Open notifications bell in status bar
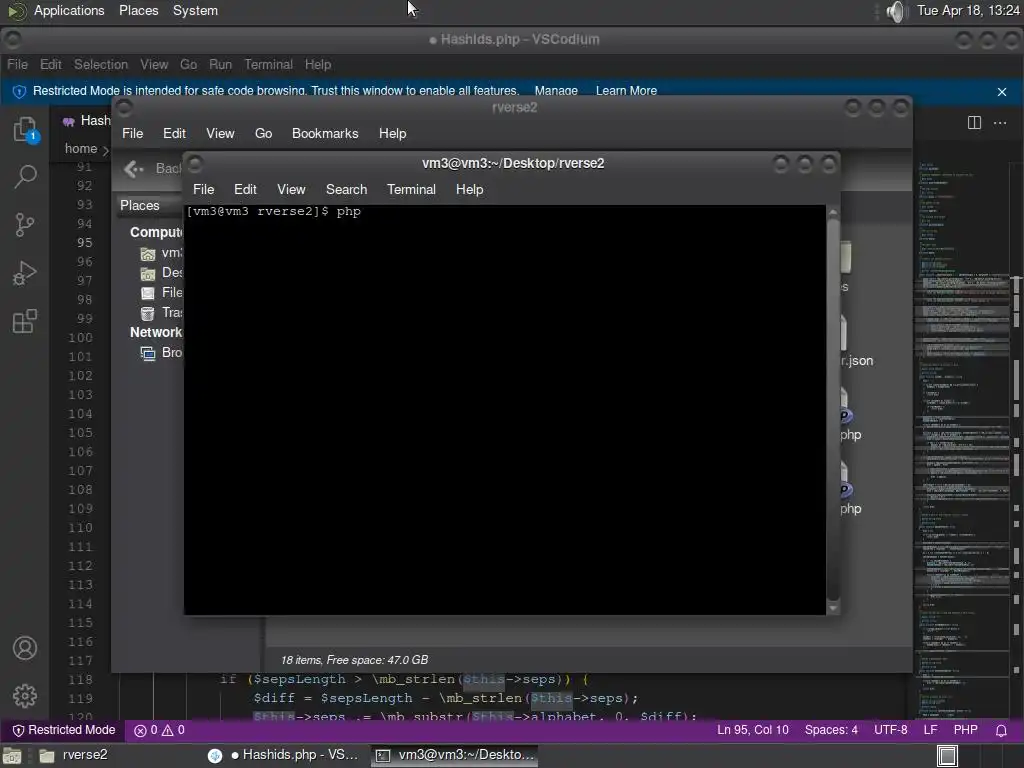This screenshot has height=768, width=1024. (1001, 730)
